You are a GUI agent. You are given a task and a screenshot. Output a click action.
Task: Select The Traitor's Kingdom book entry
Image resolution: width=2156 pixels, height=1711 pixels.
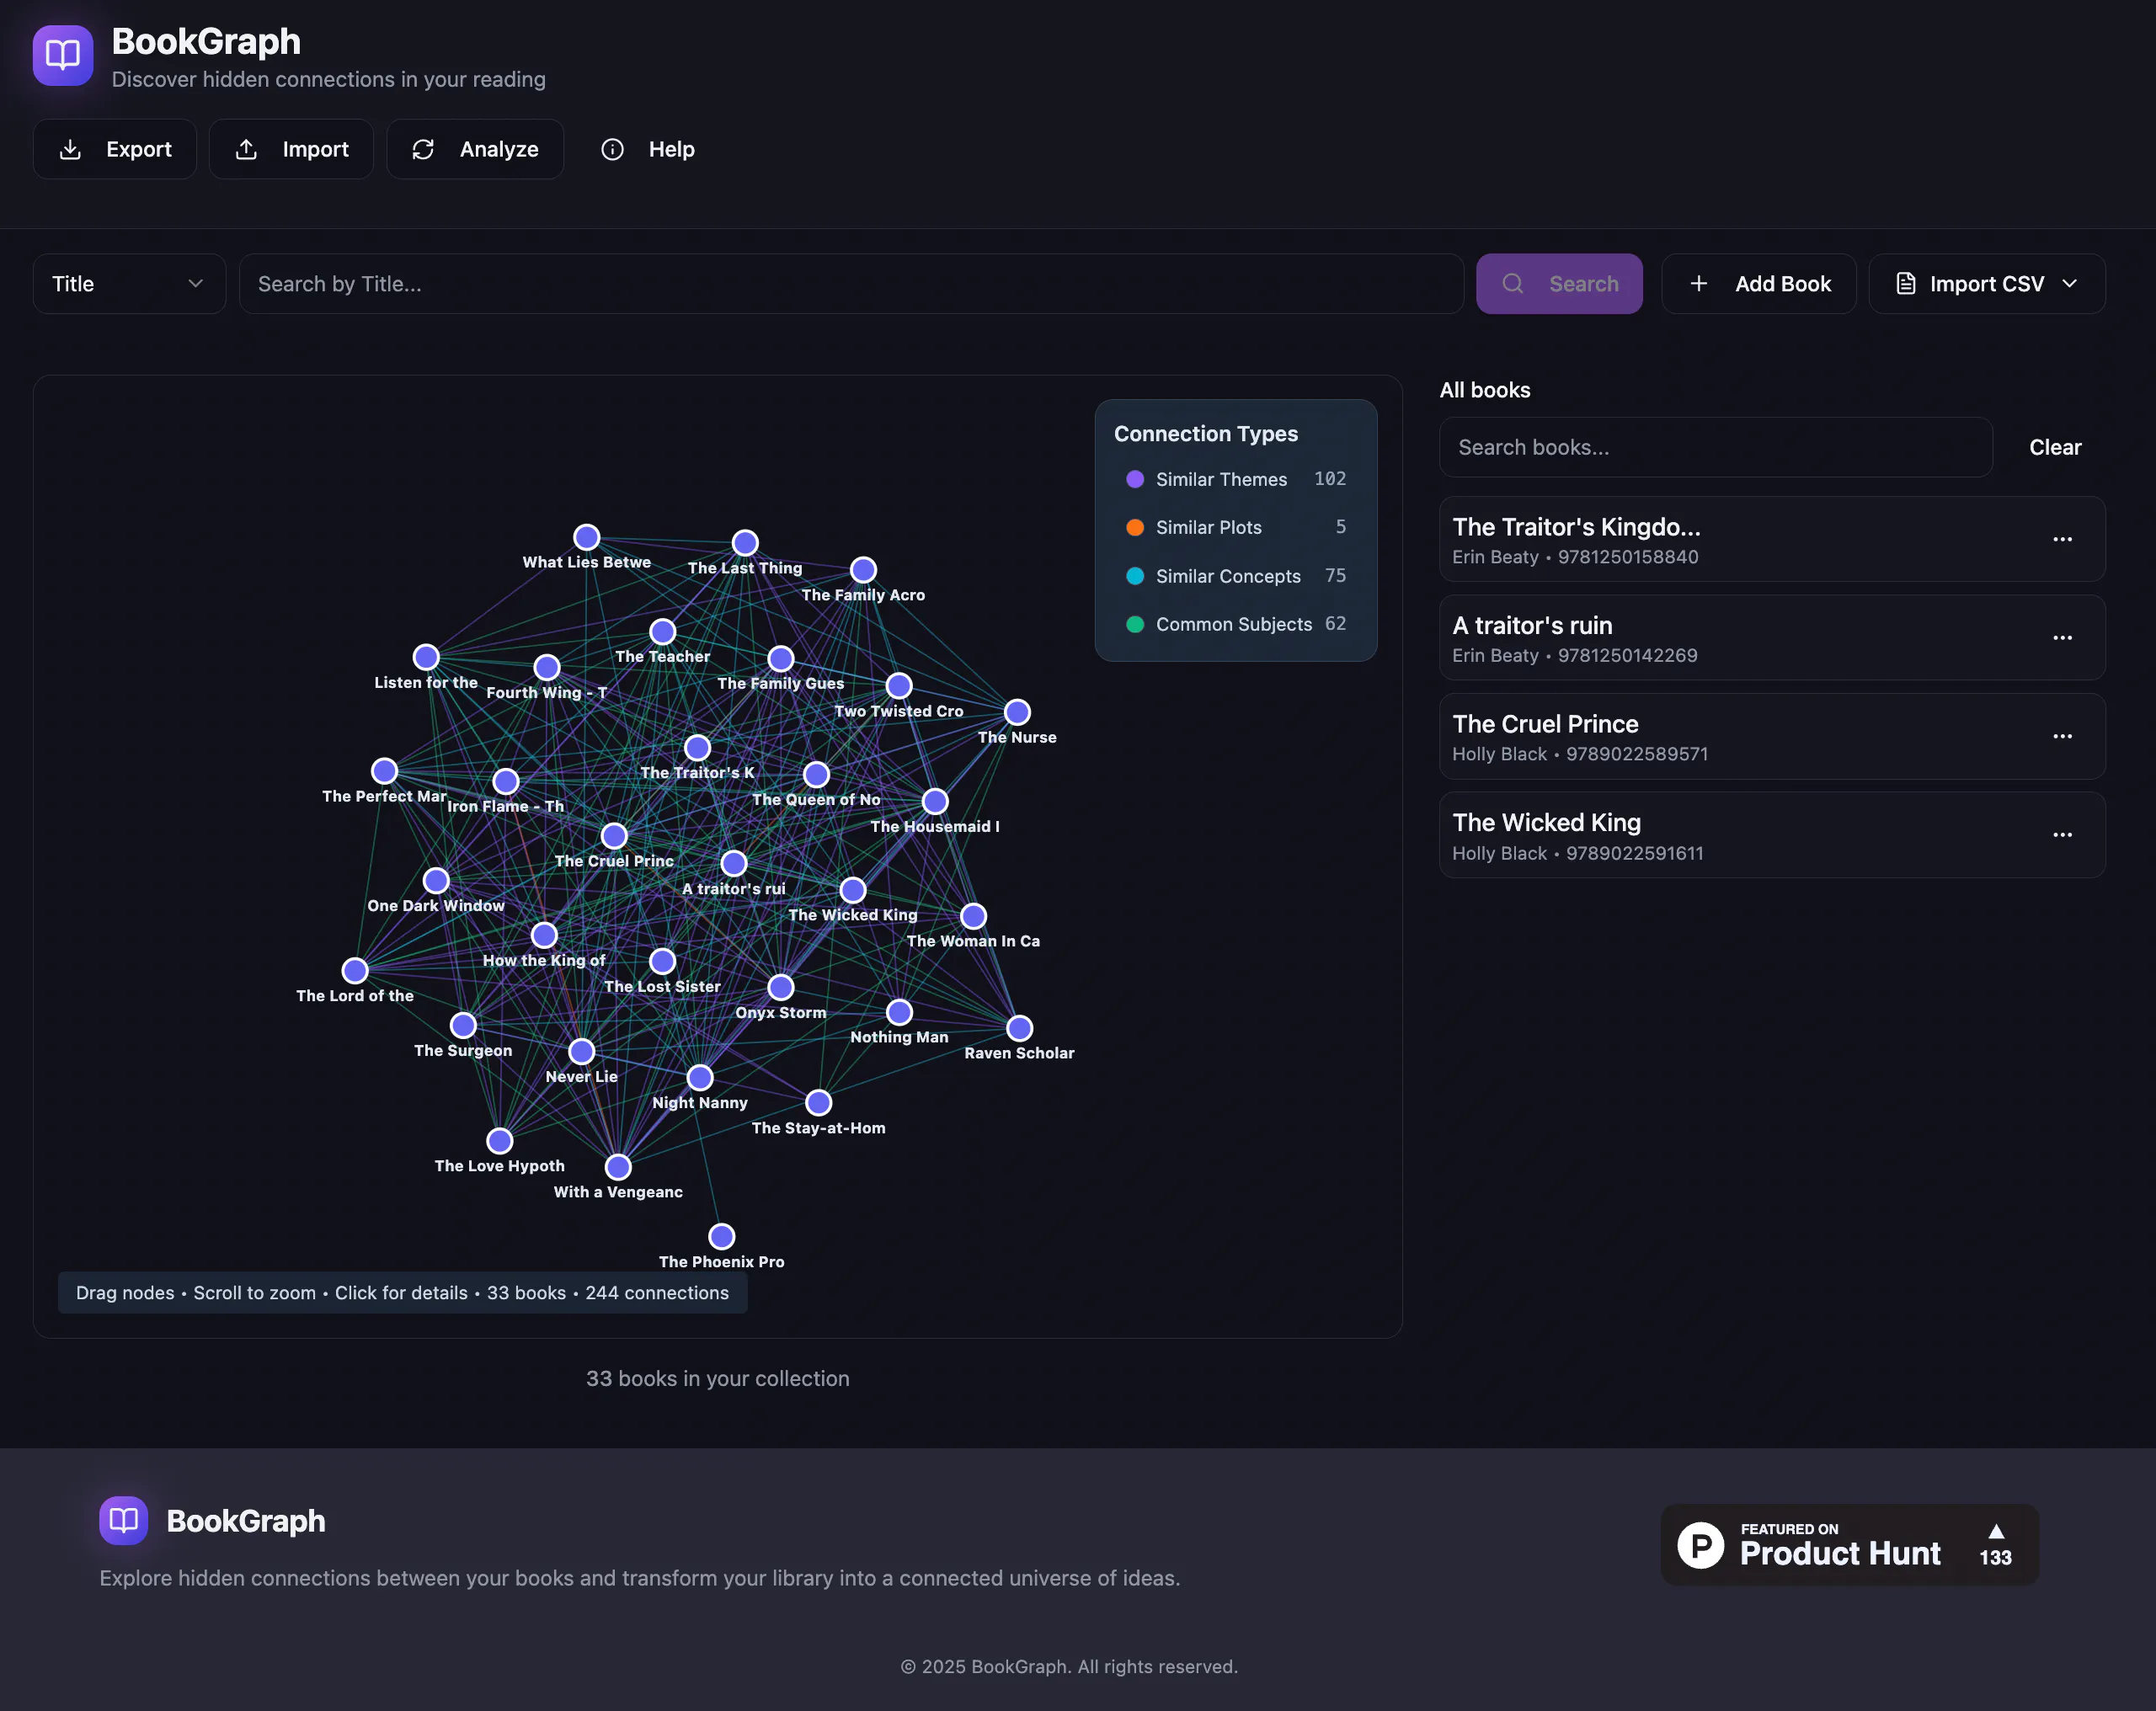(1772, 539)
